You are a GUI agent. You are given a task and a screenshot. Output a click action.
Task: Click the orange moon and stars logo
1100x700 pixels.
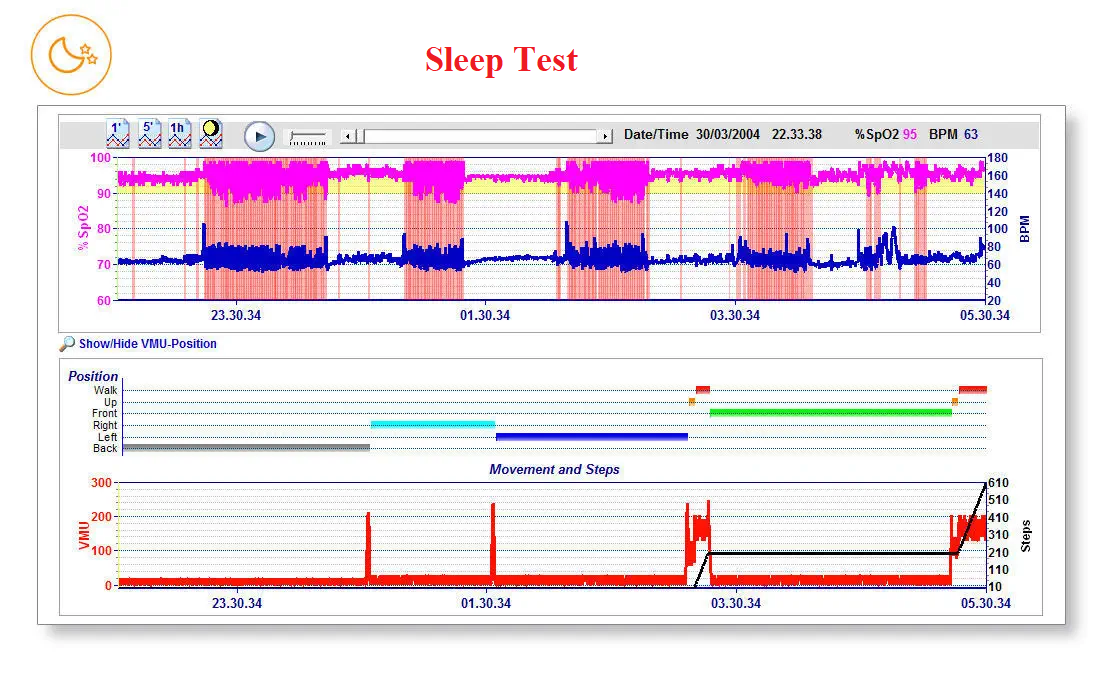71,54
